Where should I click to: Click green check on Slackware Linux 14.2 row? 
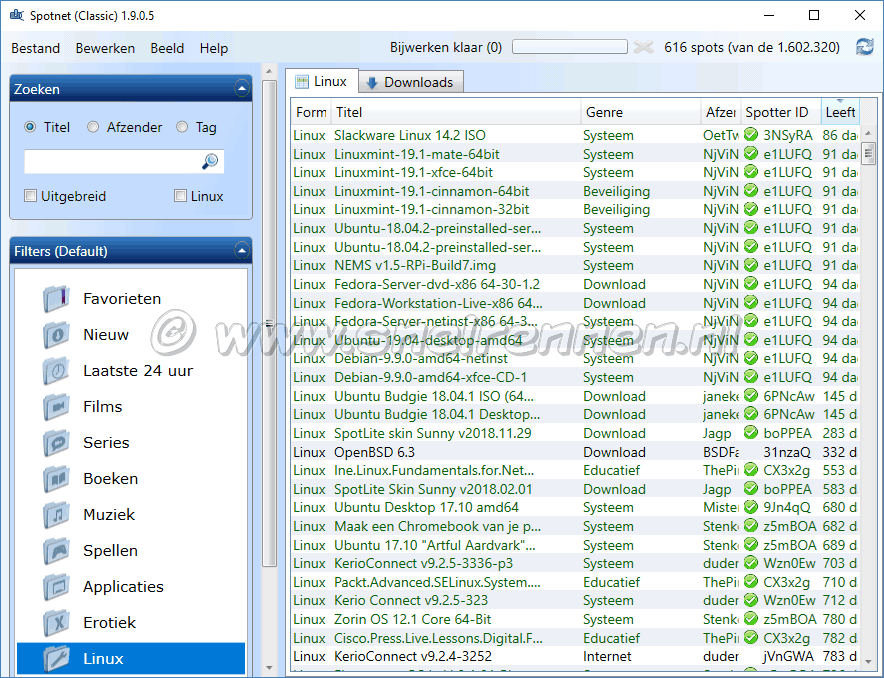750,135
